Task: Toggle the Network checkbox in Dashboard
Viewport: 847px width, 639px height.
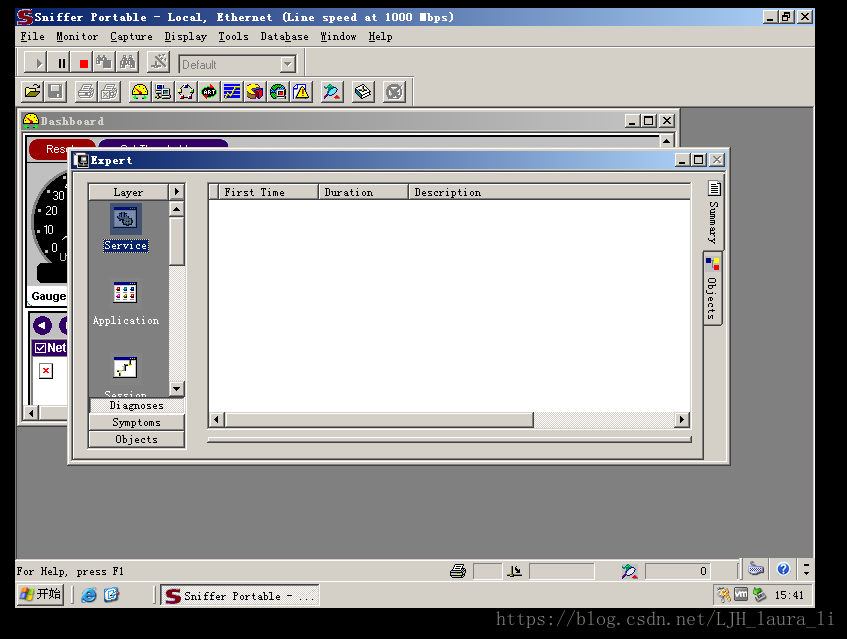Action: (x=41, y=348)
